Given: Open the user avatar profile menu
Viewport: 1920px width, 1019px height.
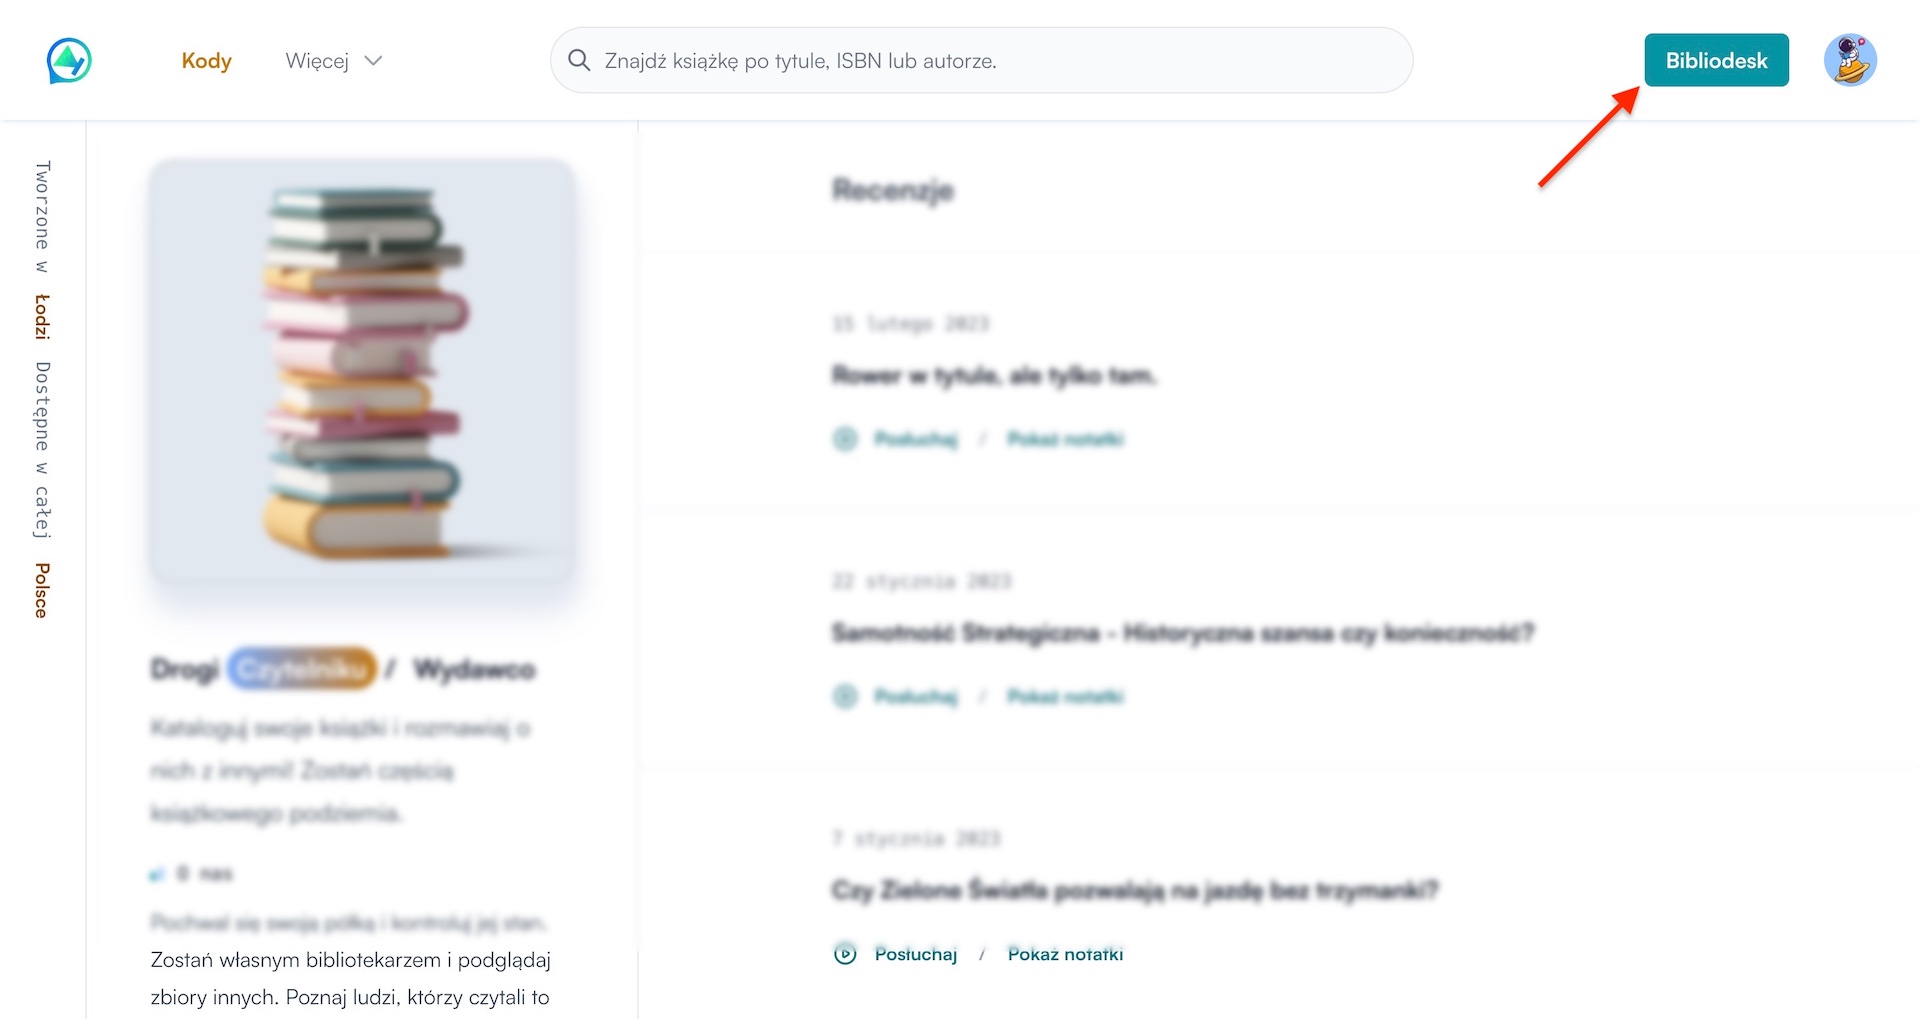Looking at the screenshot, I should [1849, 61].
